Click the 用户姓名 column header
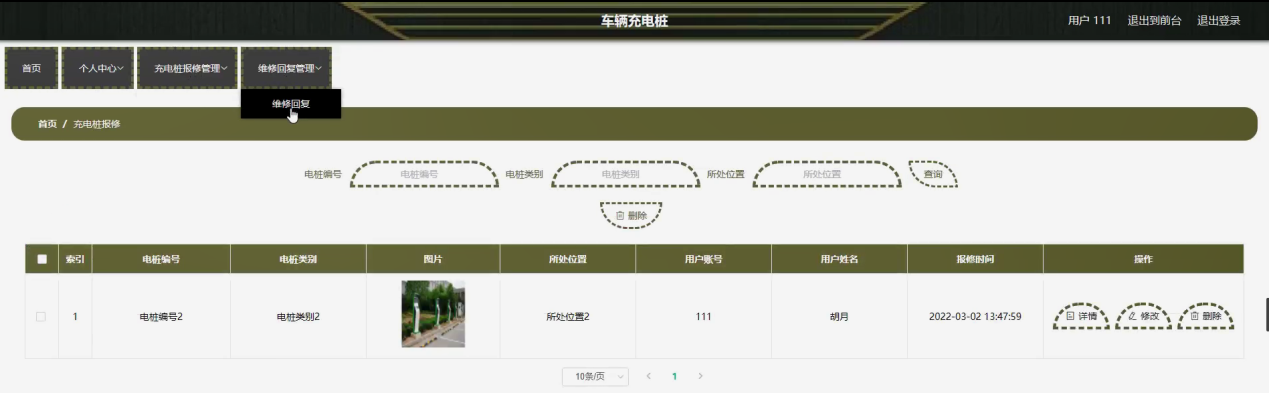The height and width of the screenshot is (393, 1269). [839, 259]
